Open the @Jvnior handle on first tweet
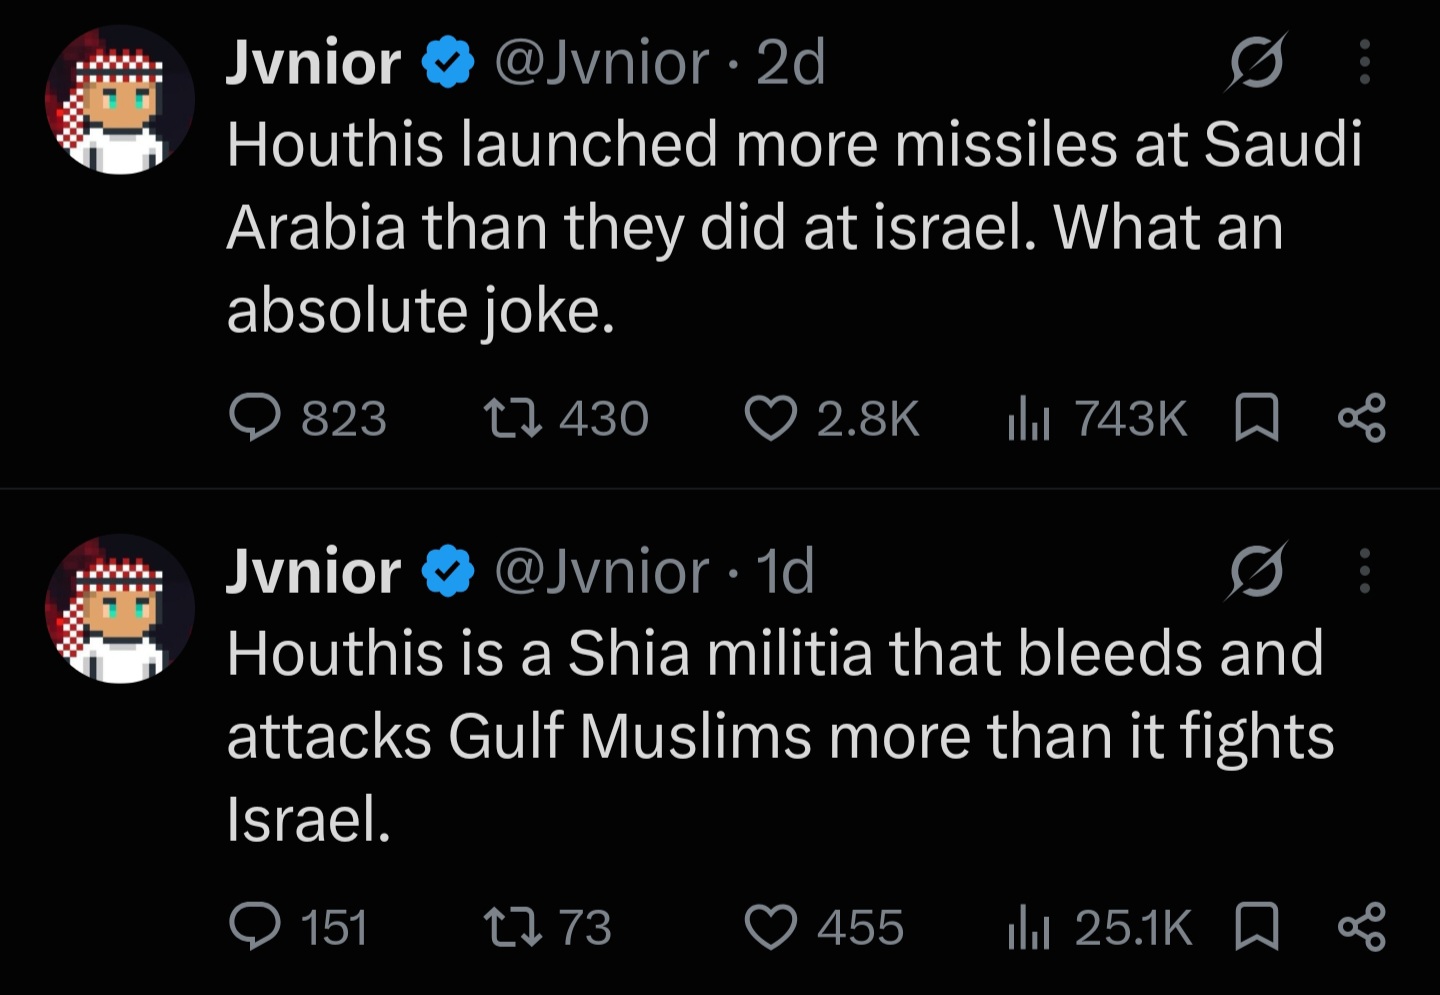 click(x=602, y=63)
